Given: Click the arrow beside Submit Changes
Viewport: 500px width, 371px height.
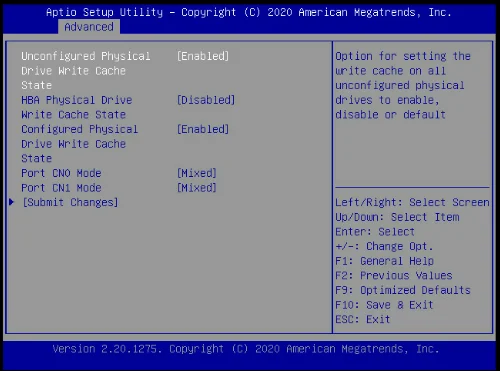Looking at the screenshot, I should click(12, 202).
